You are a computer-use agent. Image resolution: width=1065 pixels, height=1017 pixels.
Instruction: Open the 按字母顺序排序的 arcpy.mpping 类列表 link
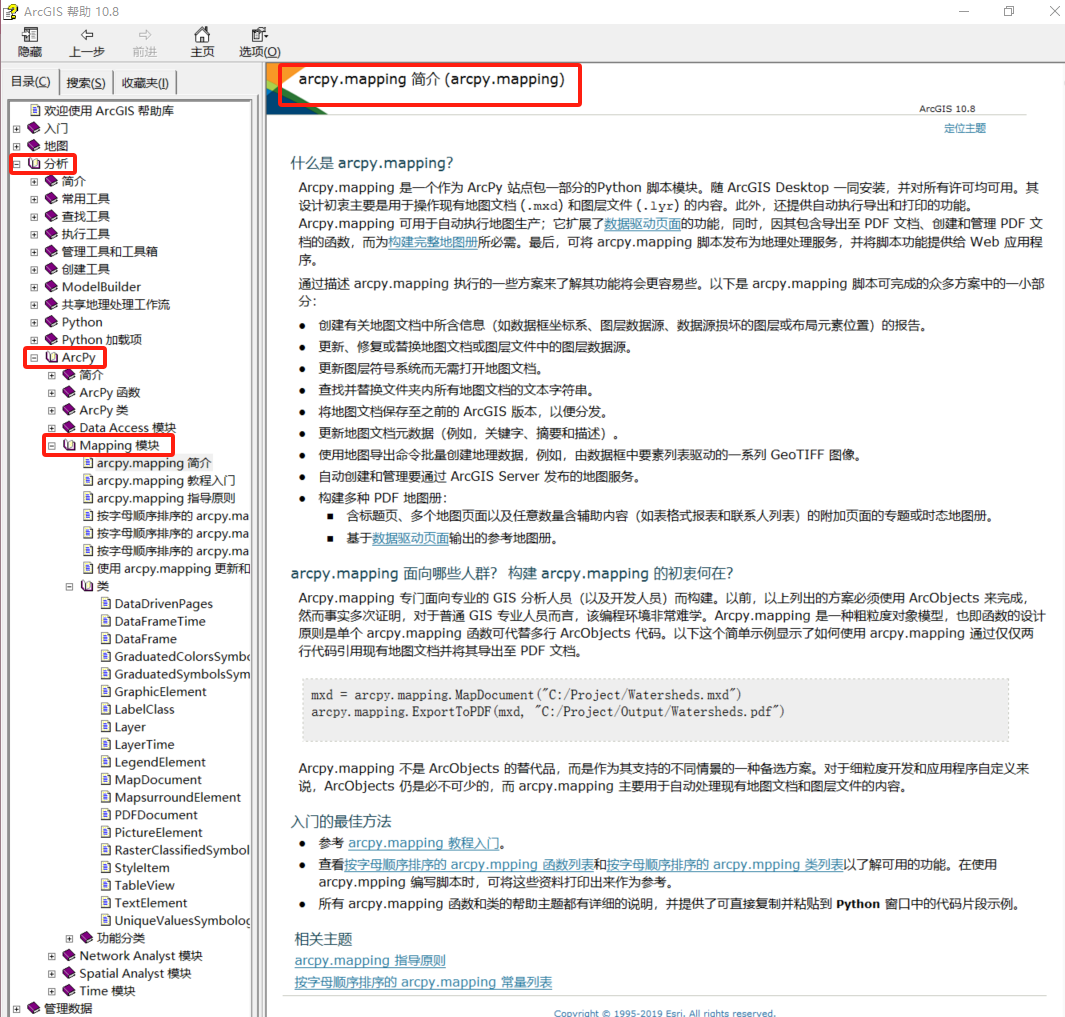pos(725,865)
